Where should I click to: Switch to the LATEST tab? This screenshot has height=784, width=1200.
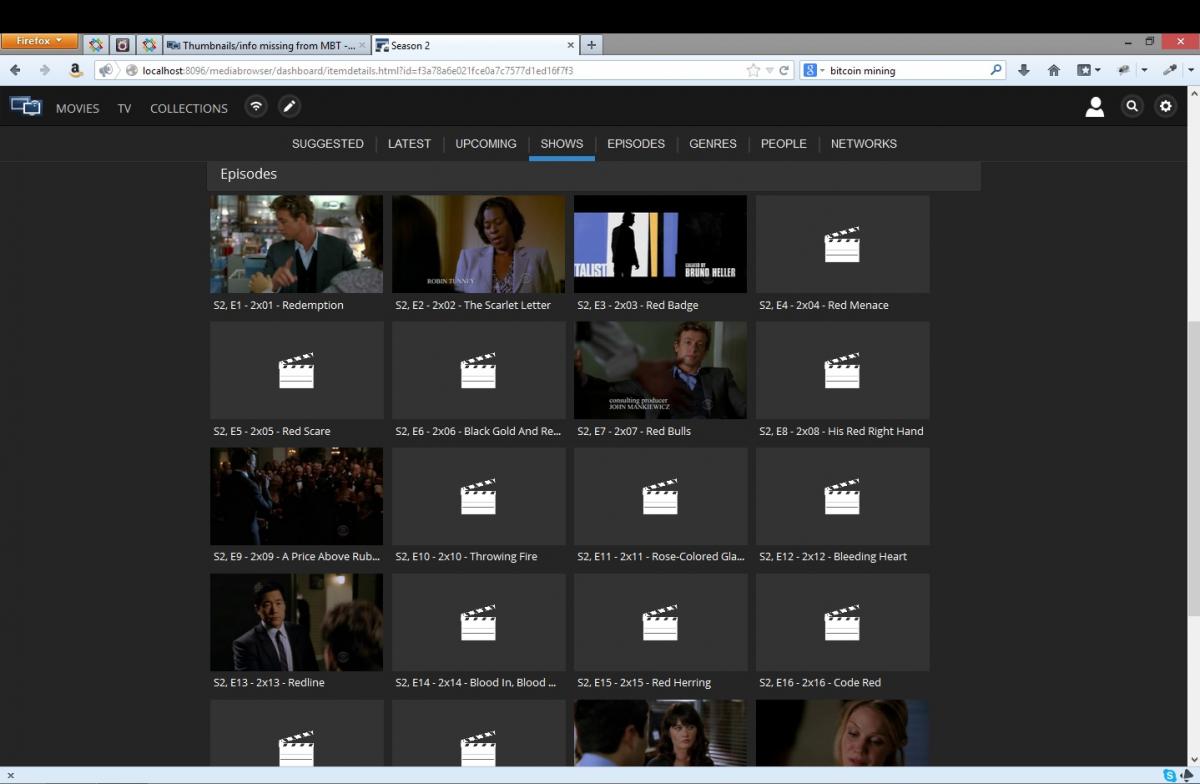(409, 144)
